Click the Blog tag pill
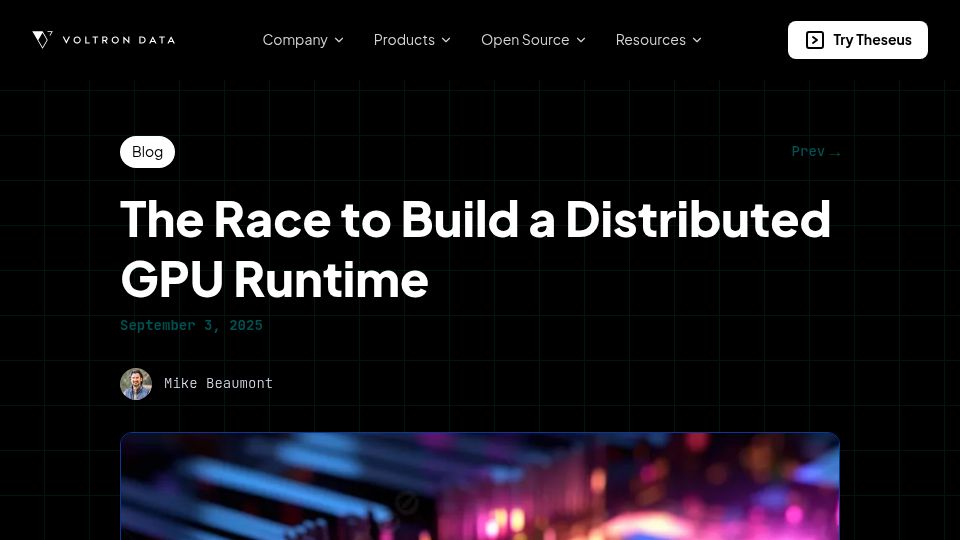 tap(148, 152)
